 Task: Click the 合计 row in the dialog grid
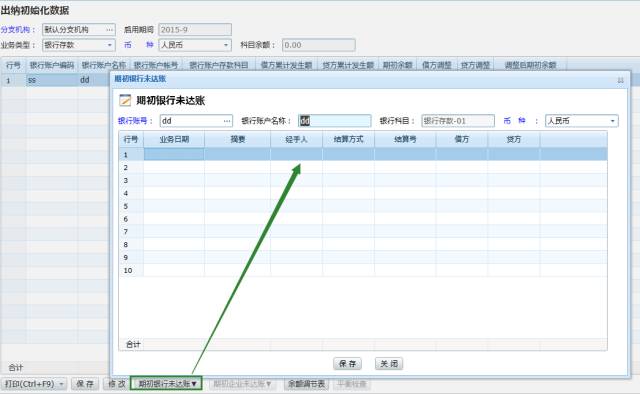[x=363, y=344]
